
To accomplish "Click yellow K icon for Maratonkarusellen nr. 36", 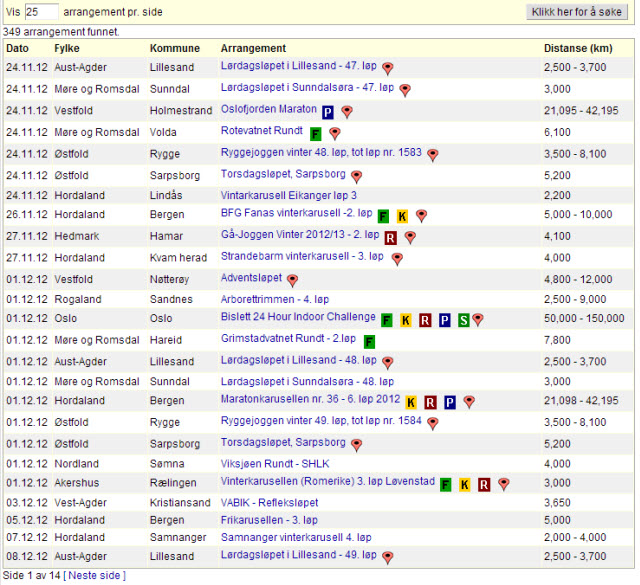I will pyautogui.click(x=411, y=403).
